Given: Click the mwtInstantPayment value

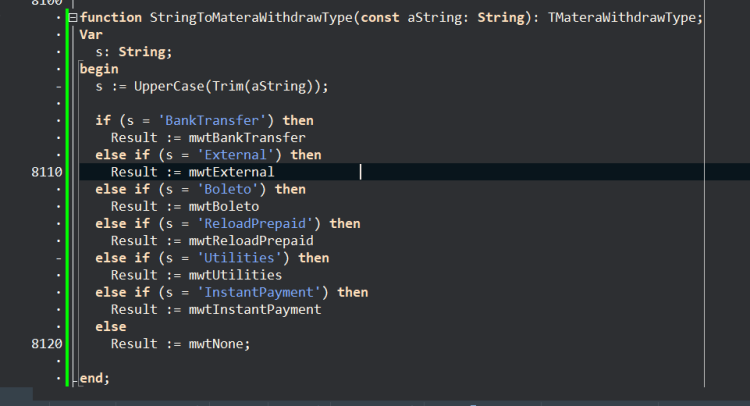Looking at the screenshot, I should click(255, 310).
